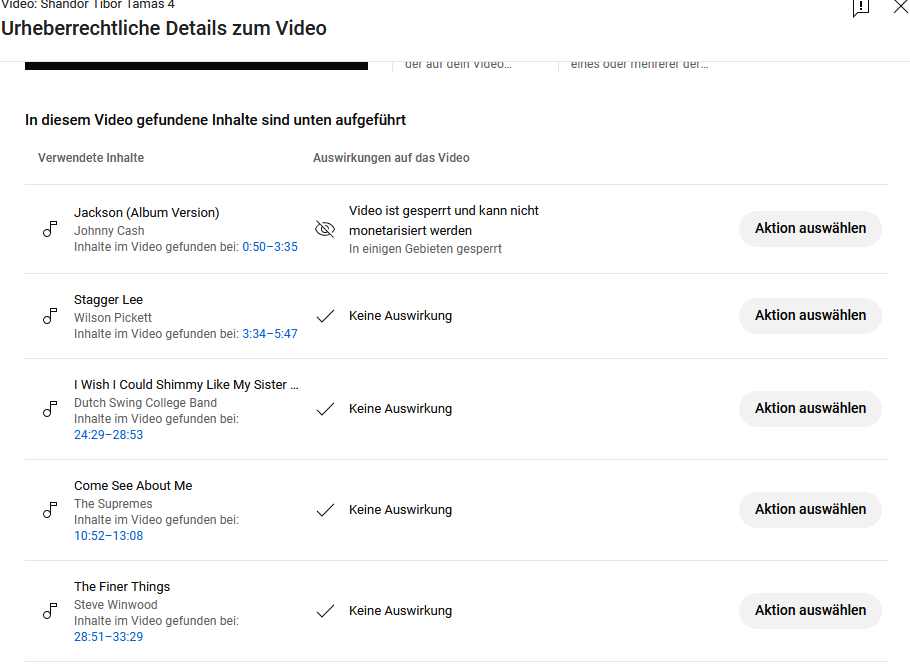Select title Stagger Lee
This screenshot has width=910, height=672.
tap(109, 300)
